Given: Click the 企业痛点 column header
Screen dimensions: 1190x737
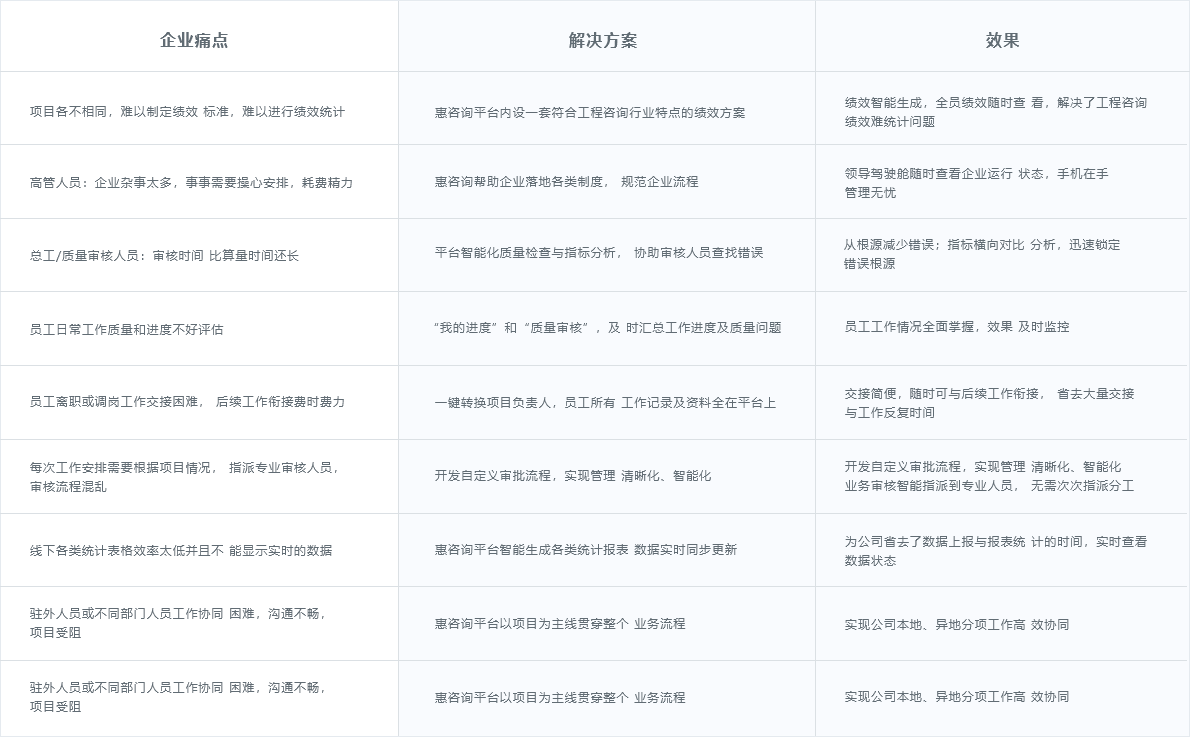Looking at the screenshot, I should pos(194,40).
